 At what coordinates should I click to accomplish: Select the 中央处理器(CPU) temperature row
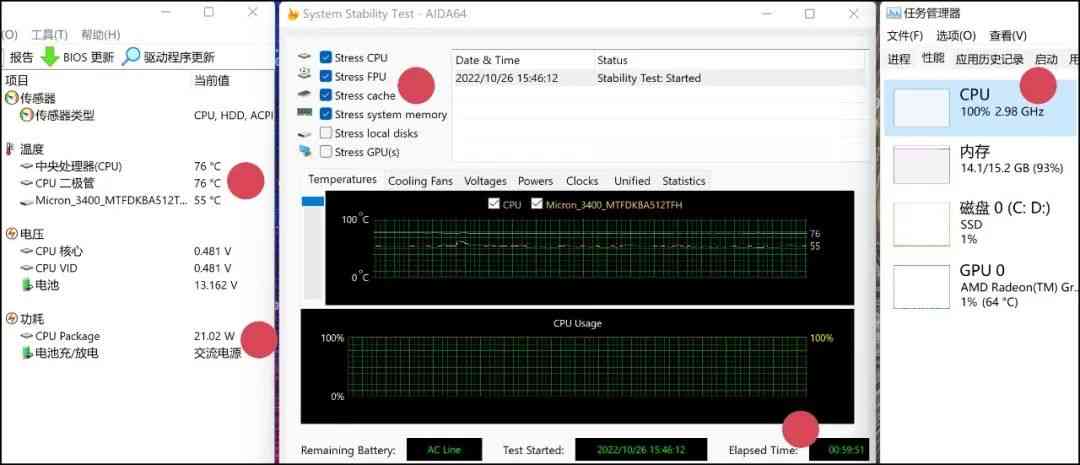78,166
